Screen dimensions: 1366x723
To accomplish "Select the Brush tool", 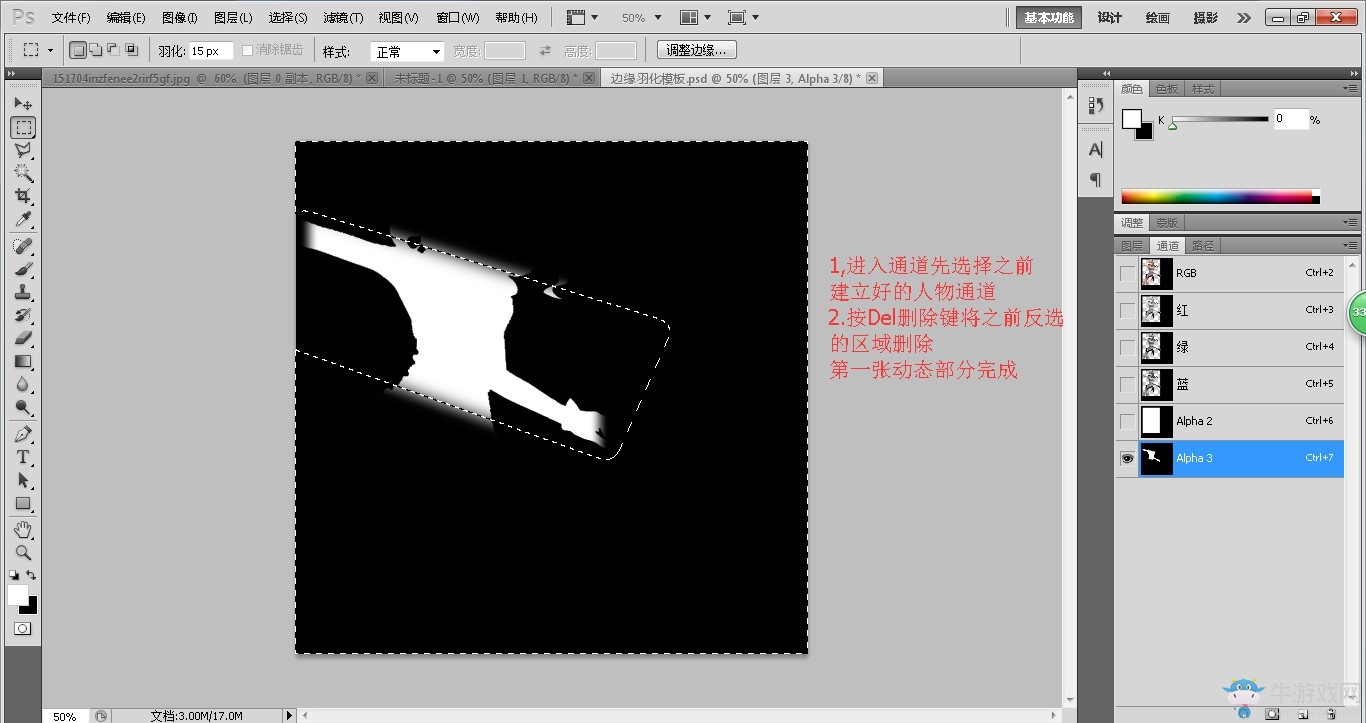I will click(x=23, y=269).
